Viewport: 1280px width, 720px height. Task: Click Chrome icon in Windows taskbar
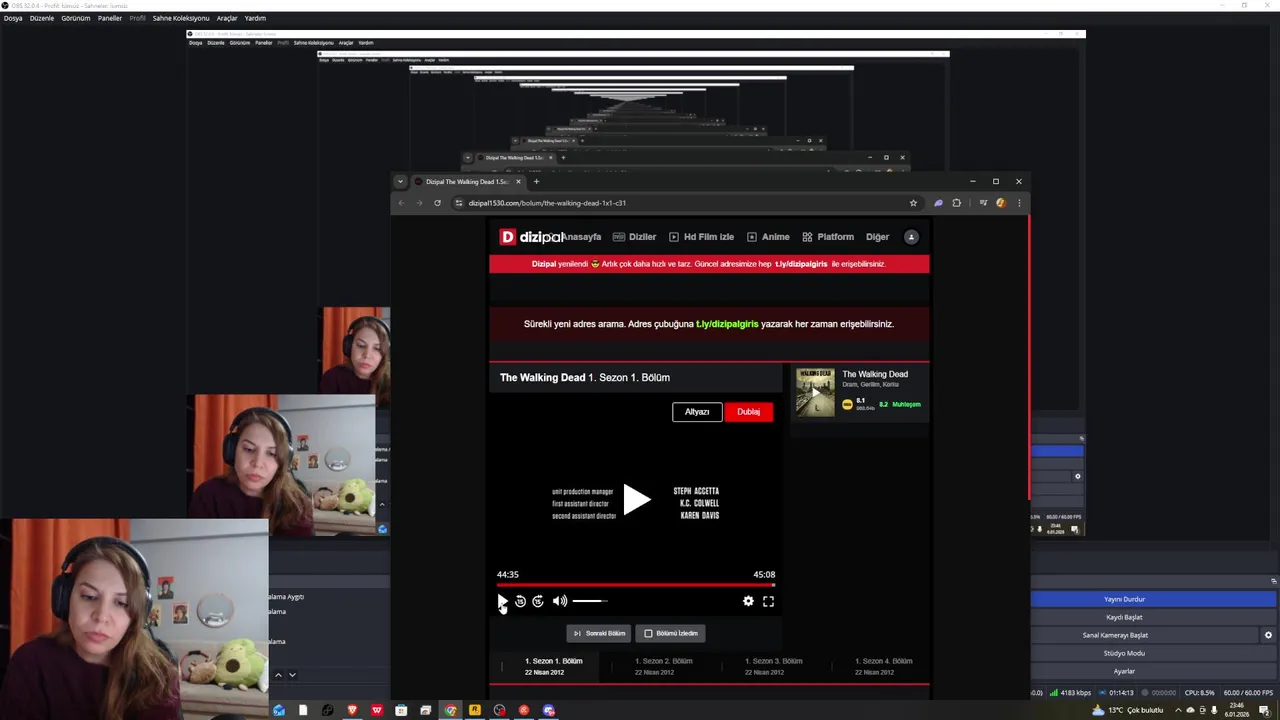[450, 710]
